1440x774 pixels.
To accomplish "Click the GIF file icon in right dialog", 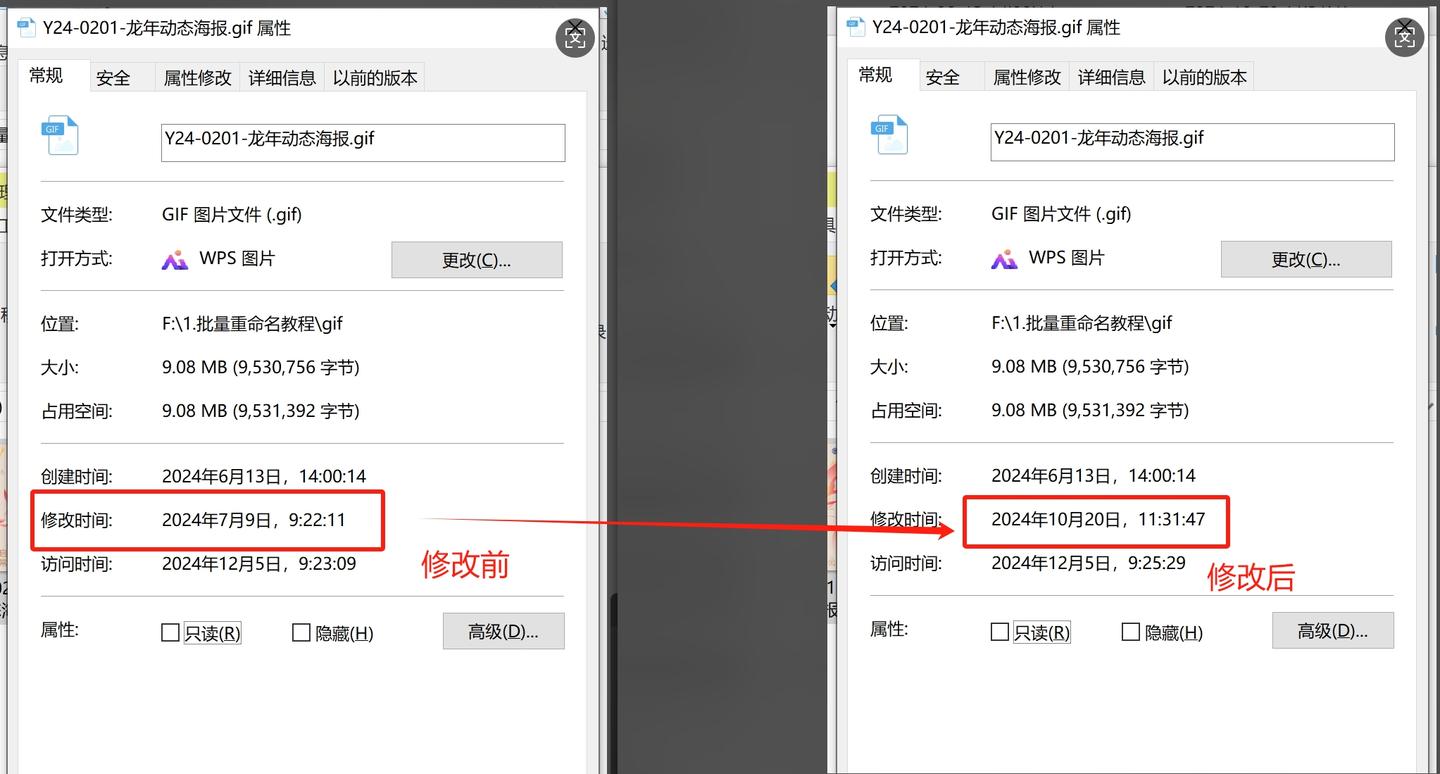I will [889, 135].
